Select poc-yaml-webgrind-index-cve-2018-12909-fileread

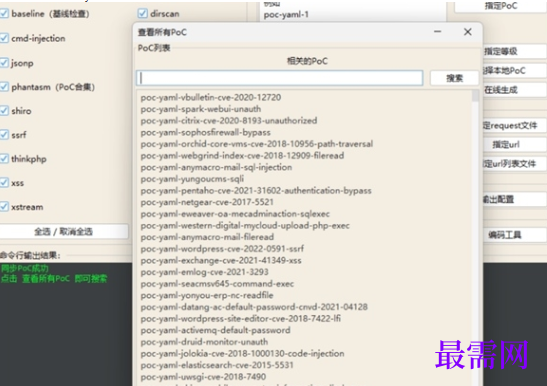click(242, 155)
